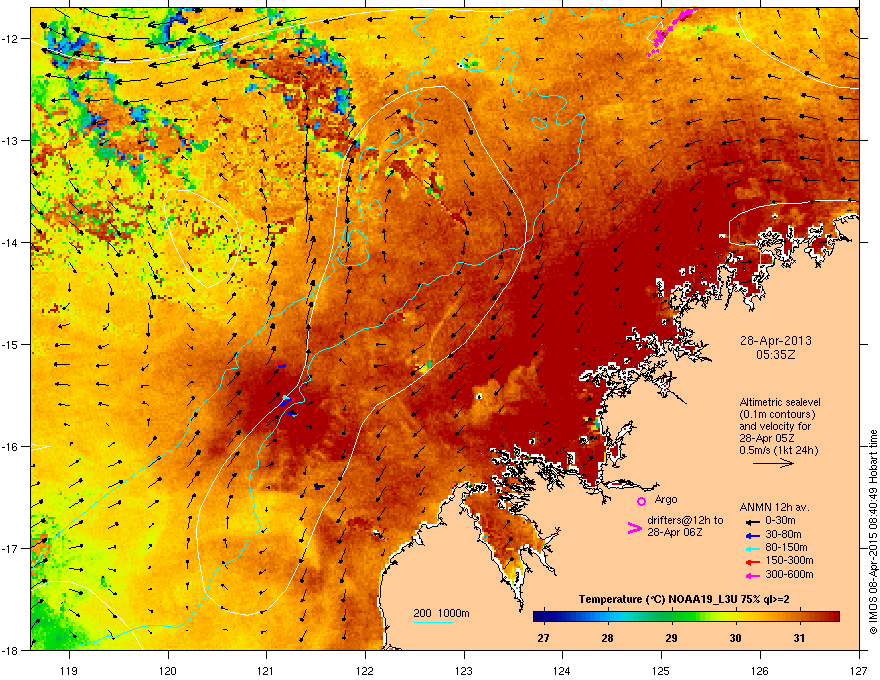Click the 80-150m depth label
Screen dimensions: 880x680
coord(786,548)
